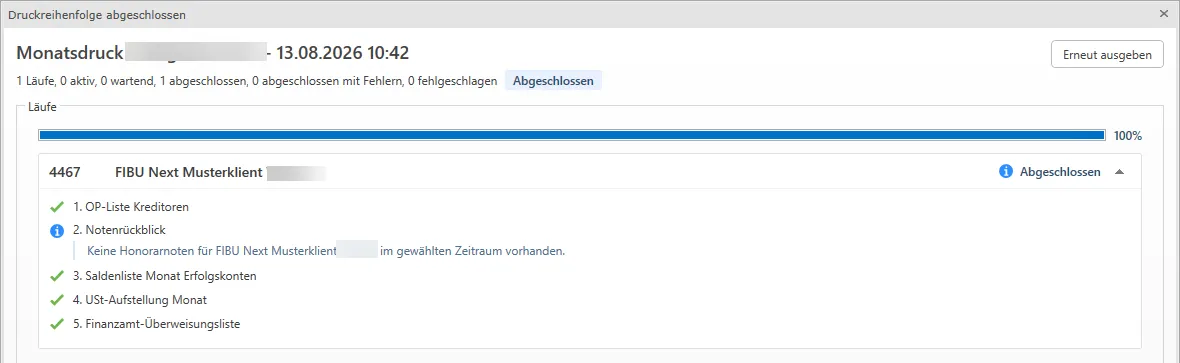This screenshot has width=1180, height=363.
Task: Click the Läufe group label
Action: coord(42,108)
